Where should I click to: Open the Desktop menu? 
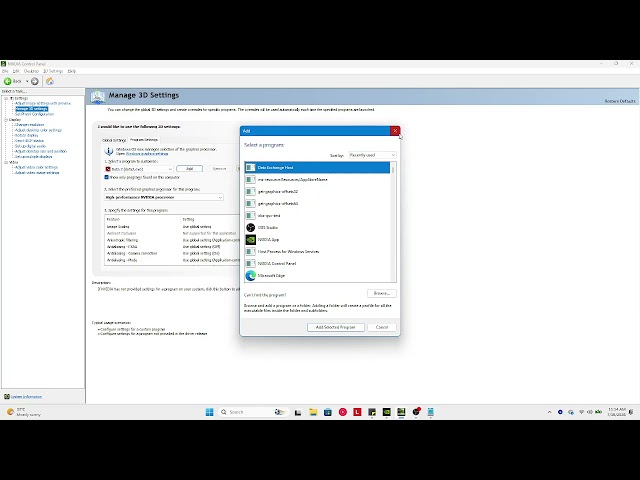31,71
